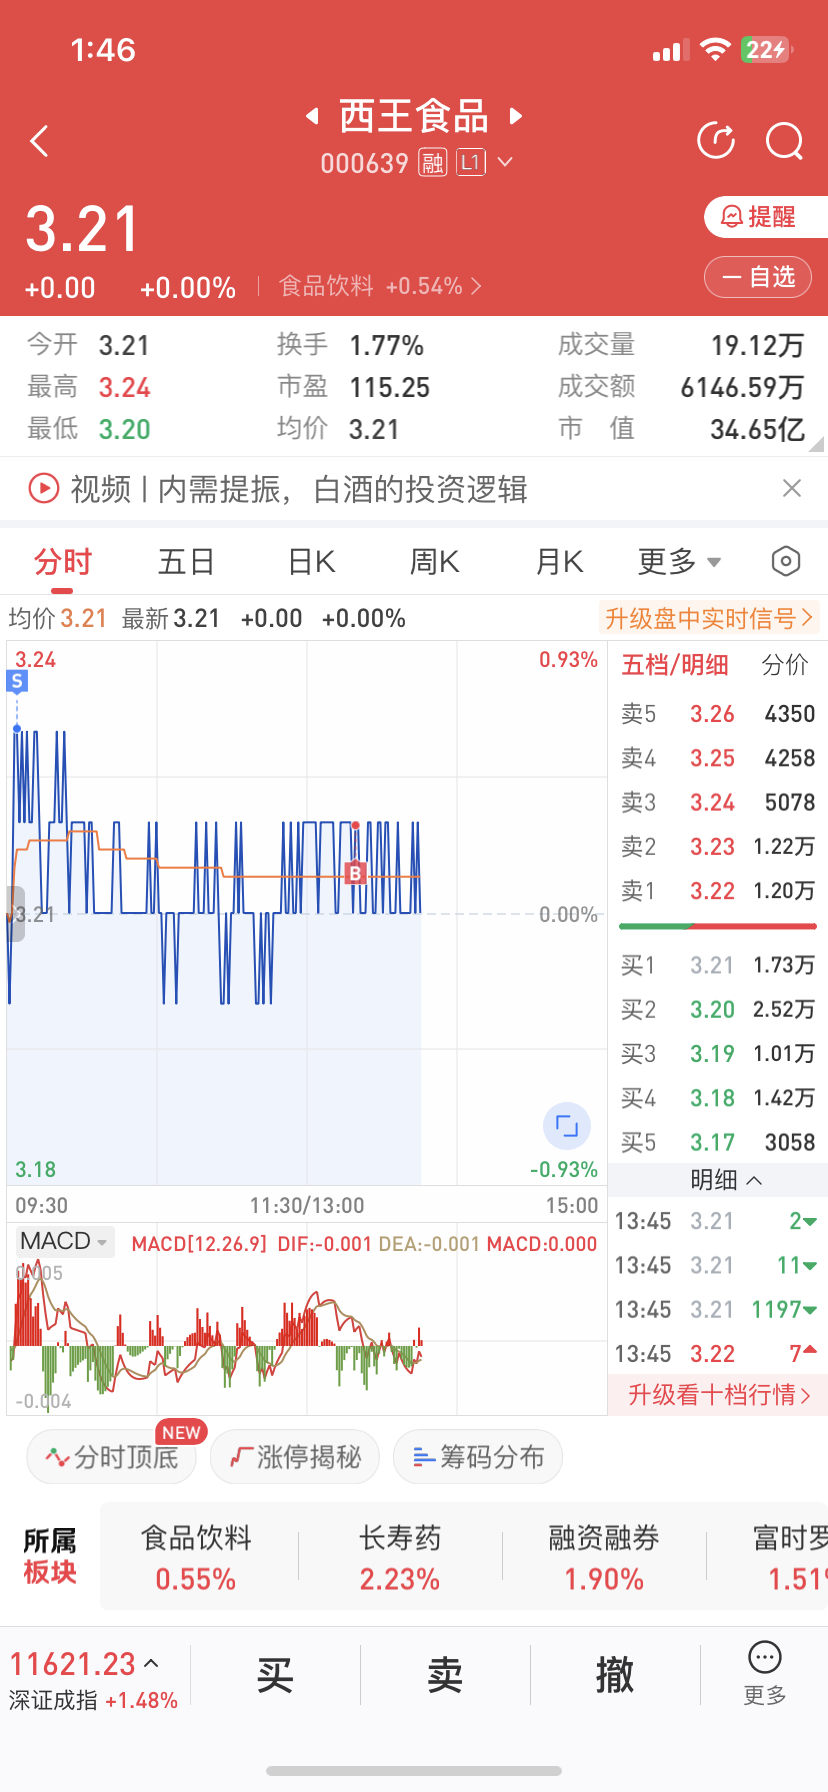828x1792 pixels.
Task: Open 筹码分布 feature button
Action: (x=478, y=1457)
